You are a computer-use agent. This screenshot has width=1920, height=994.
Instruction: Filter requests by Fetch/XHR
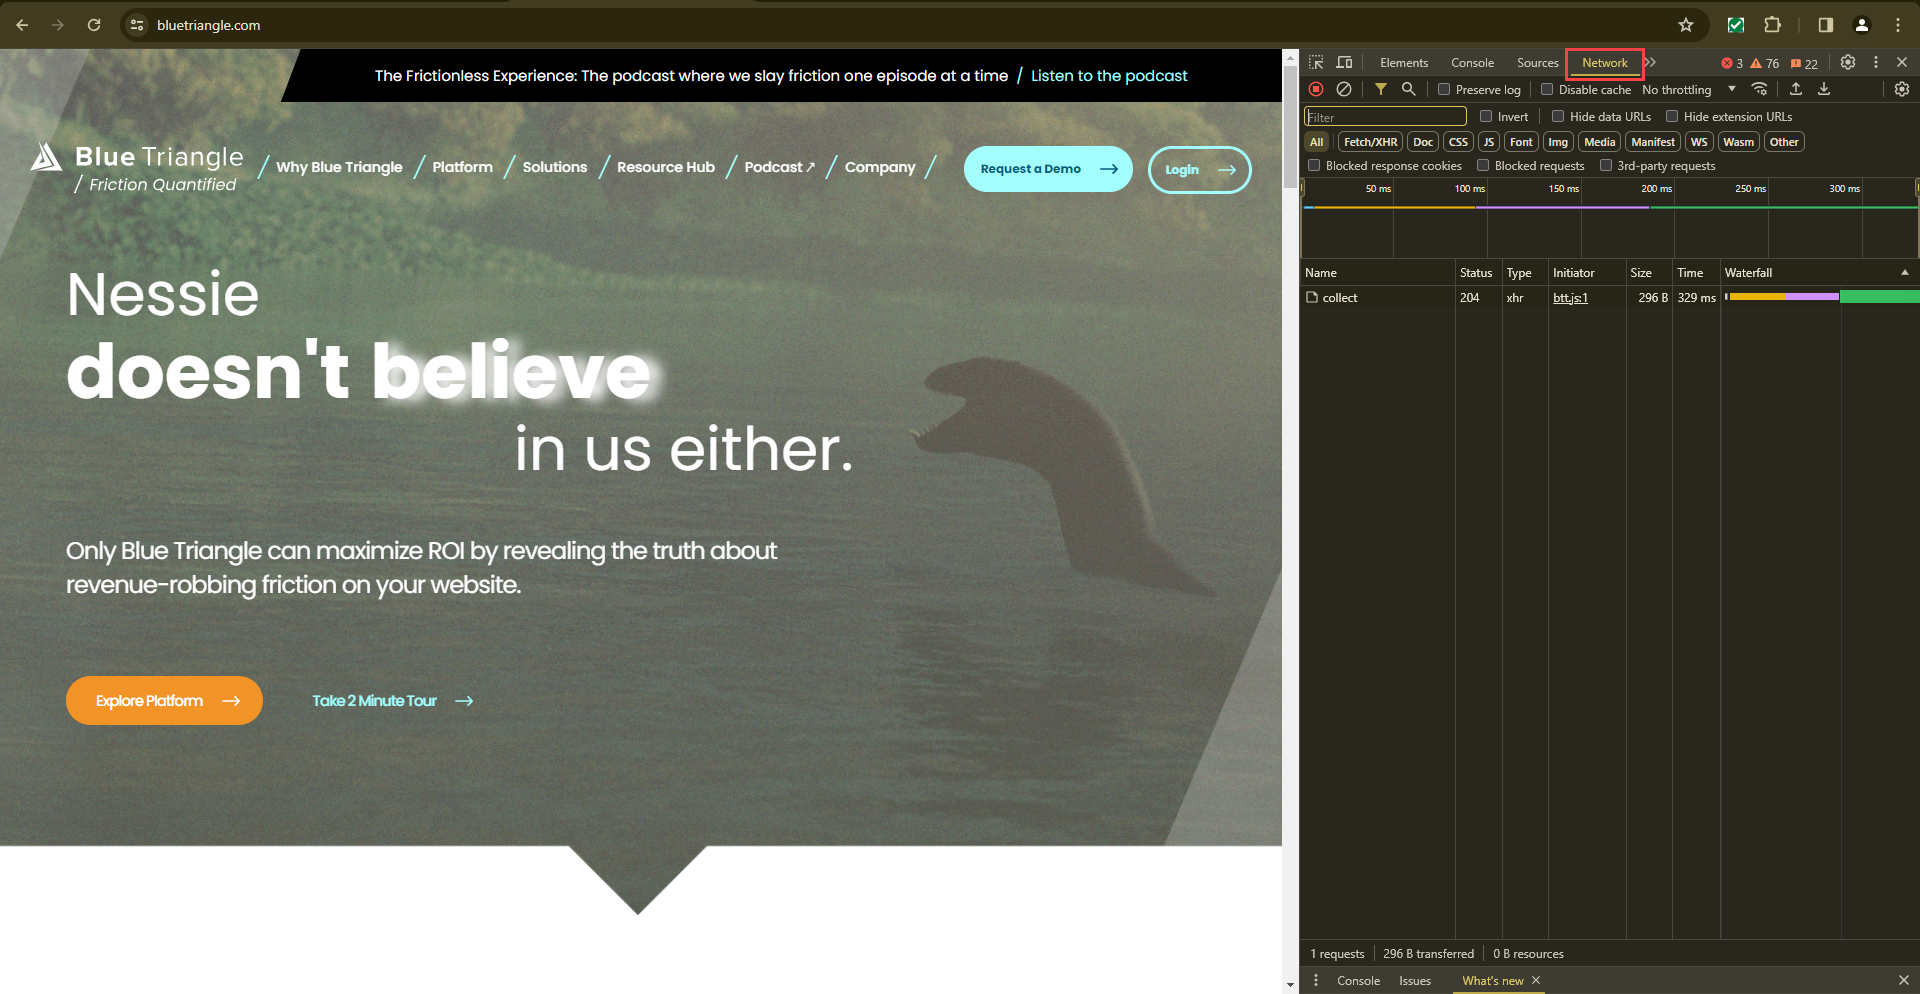pyautogui.click(x=1370, y=142)
